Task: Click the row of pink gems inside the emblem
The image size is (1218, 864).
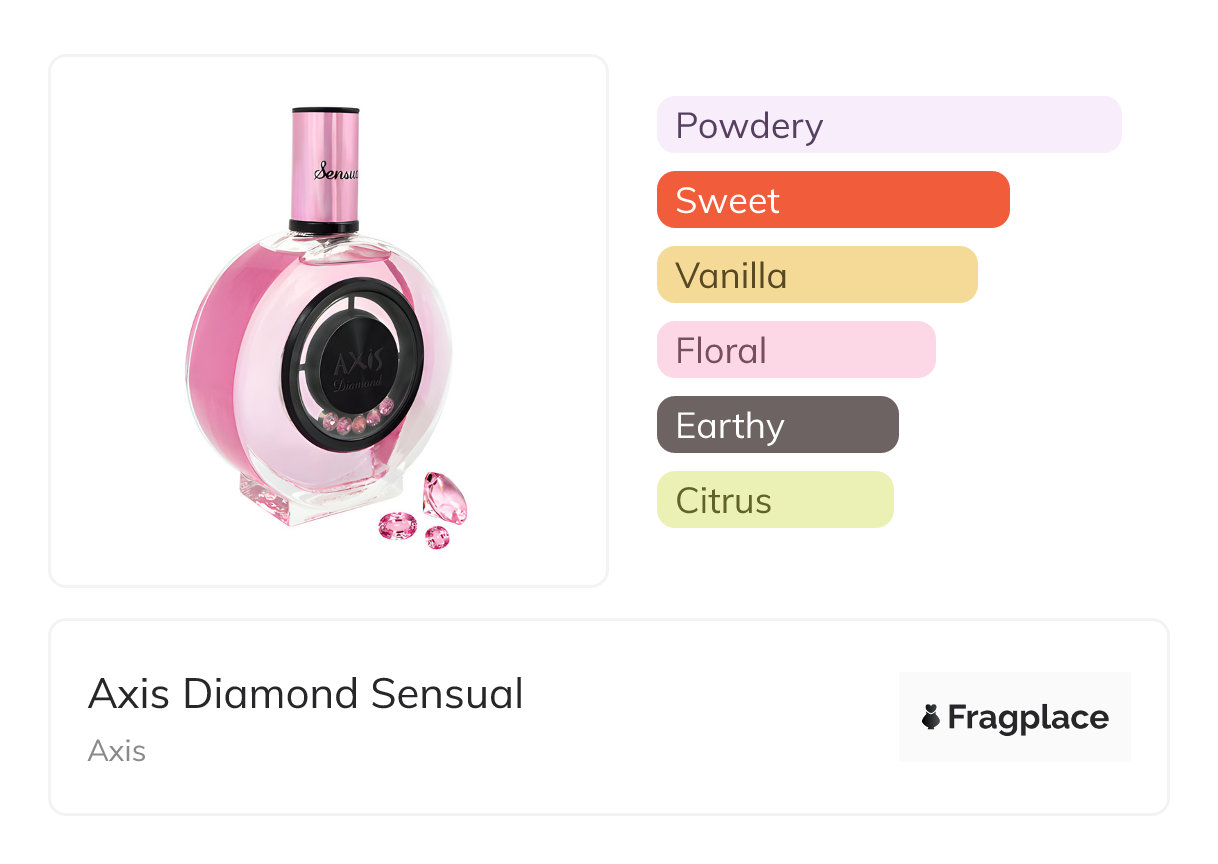Action: click(x=360, y=418)
